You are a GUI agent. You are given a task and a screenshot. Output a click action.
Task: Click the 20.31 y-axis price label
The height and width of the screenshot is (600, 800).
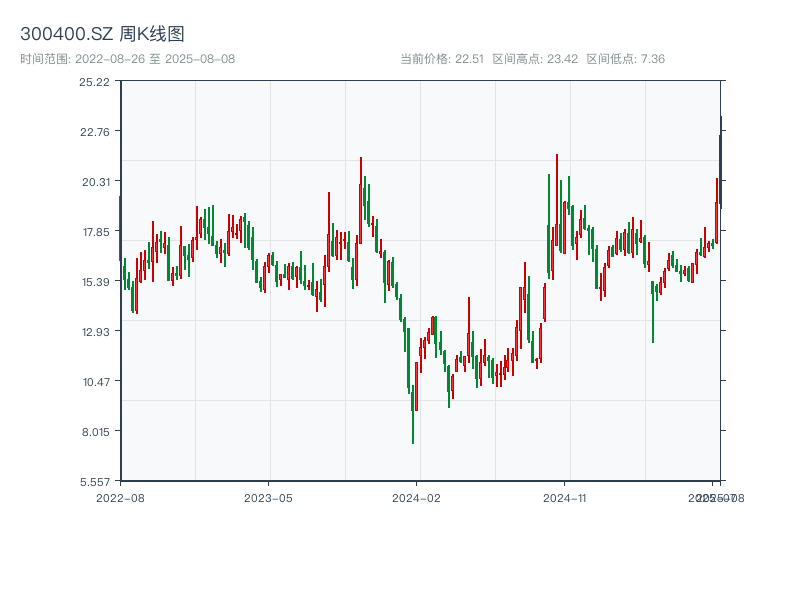(95, 181)
